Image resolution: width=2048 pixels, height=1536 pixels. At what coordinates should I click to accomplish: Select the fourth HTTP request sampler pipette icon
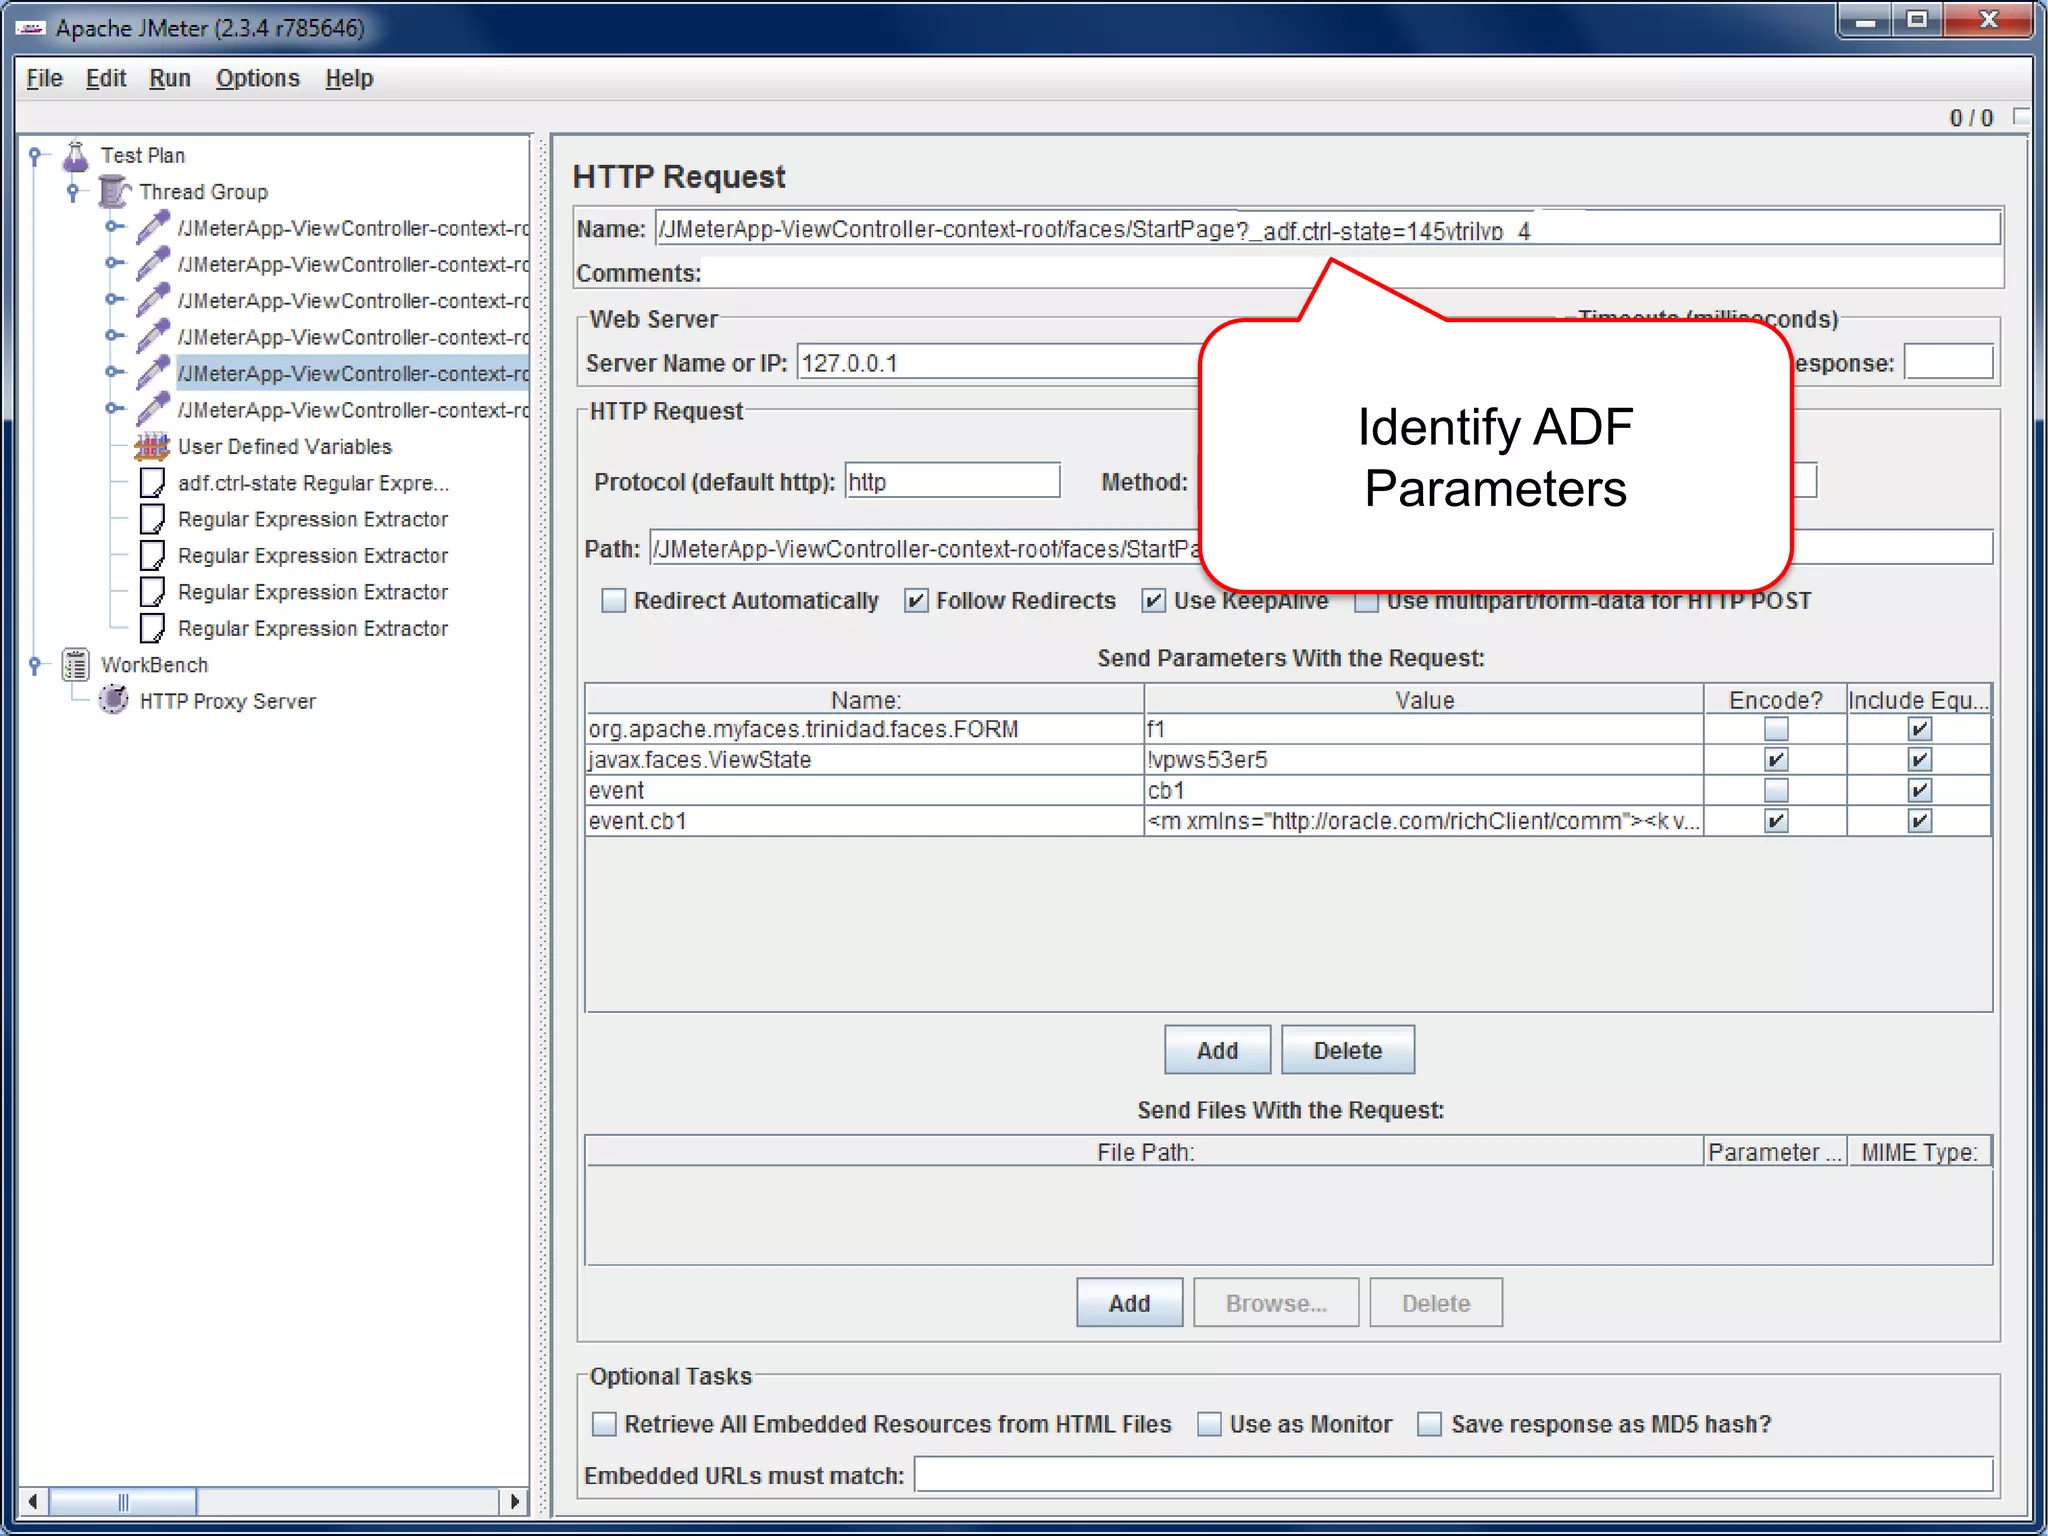[152, 337]
